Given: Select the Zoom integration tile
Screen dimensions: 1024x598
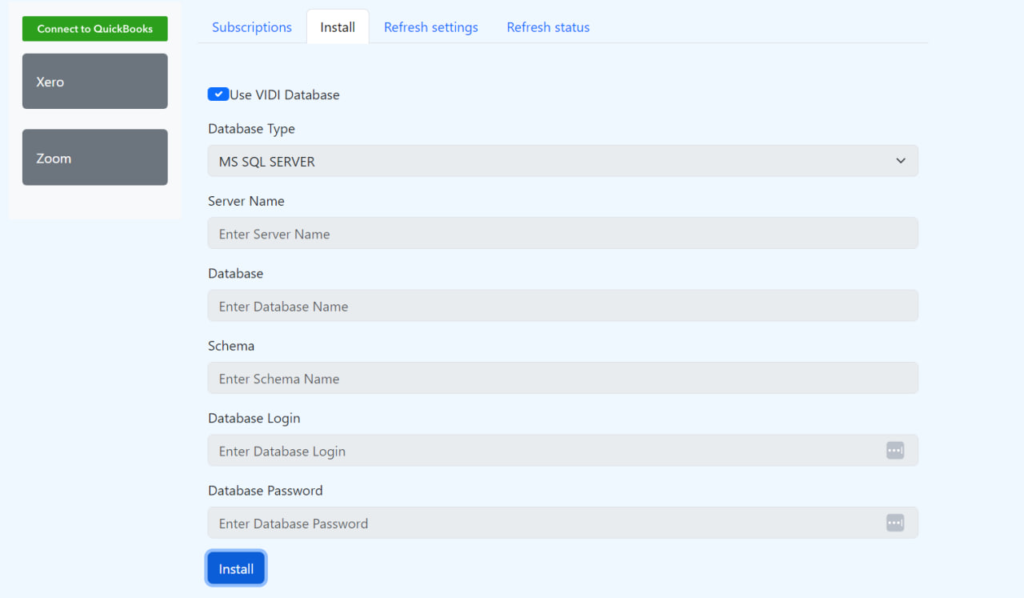Looking at the screenshot, I should (95, 157).
